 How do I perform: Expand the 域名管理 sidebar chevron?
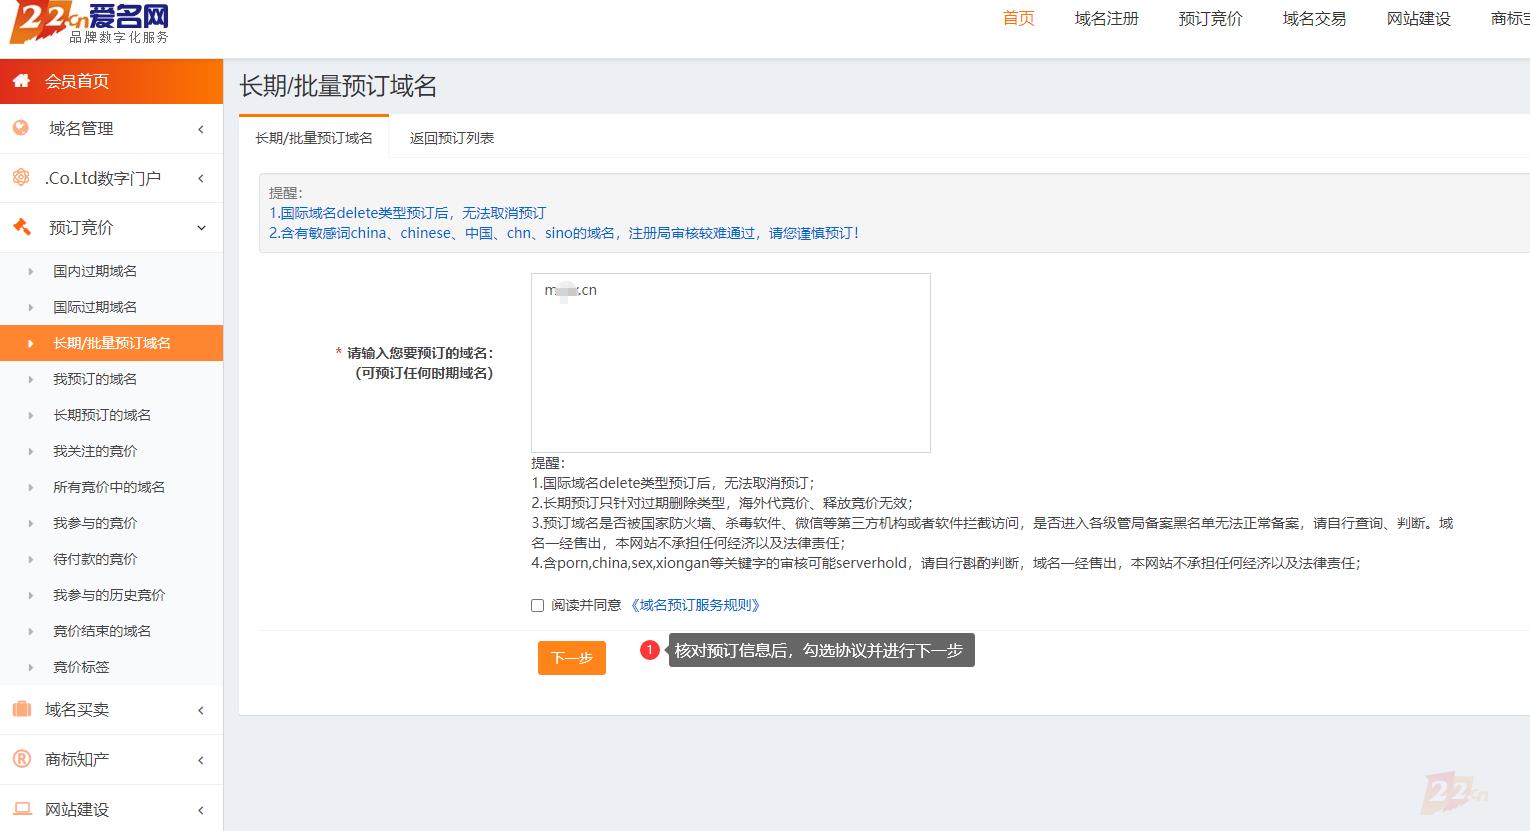[201, 129]
